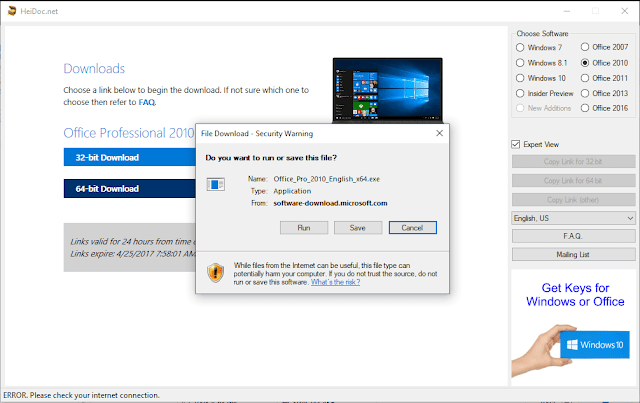This screenshot has height=403, width=640.
Task: Close the HeiDoc.net window
Action: point(624,11)
